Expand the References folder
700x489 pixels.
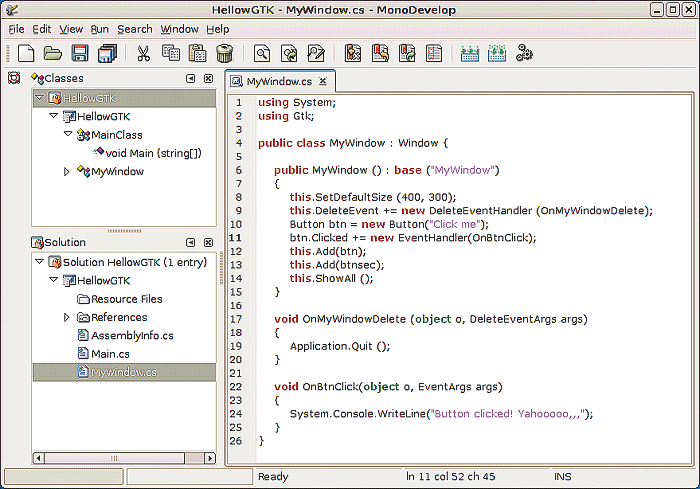67,317
